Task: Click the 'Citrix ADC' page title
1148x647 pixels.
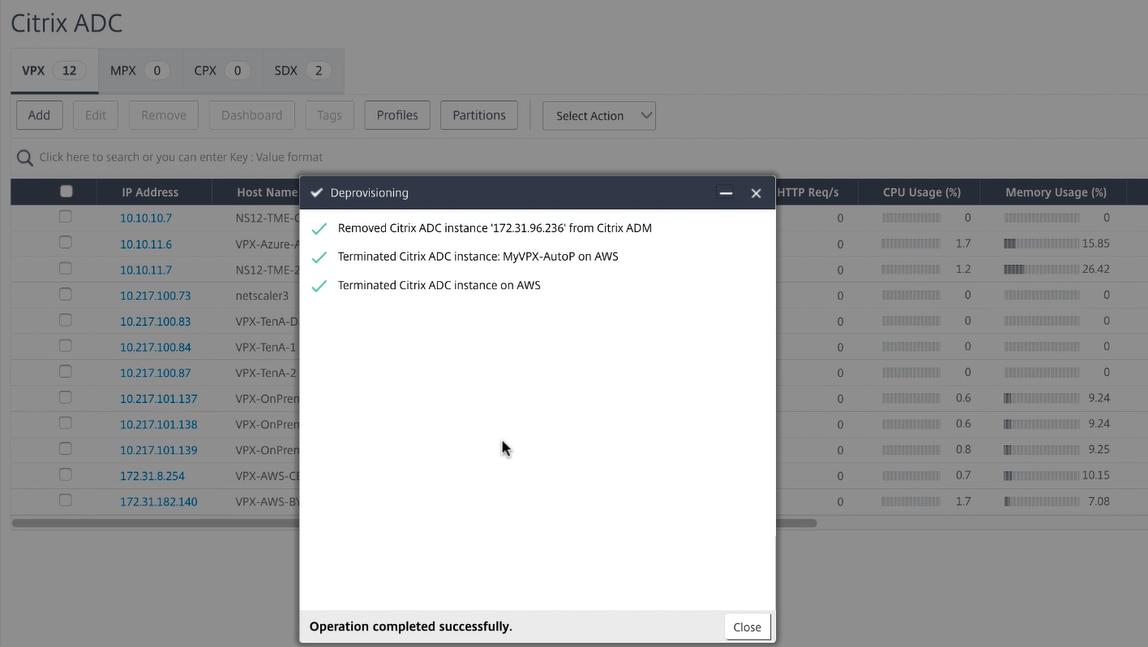Action: [x=67, y=23]
